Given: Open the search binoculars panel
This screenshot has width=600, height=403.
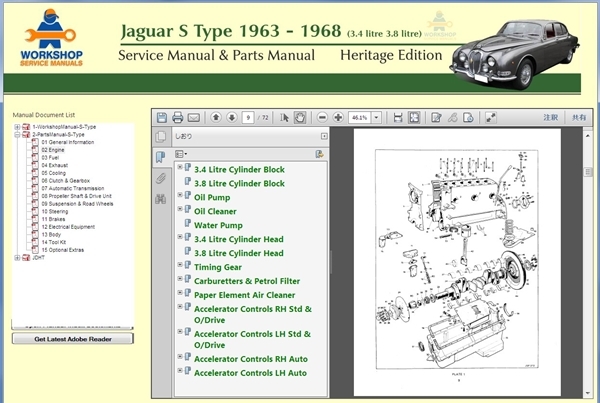Looking at the screenshot, I should [x=161, y=199].
